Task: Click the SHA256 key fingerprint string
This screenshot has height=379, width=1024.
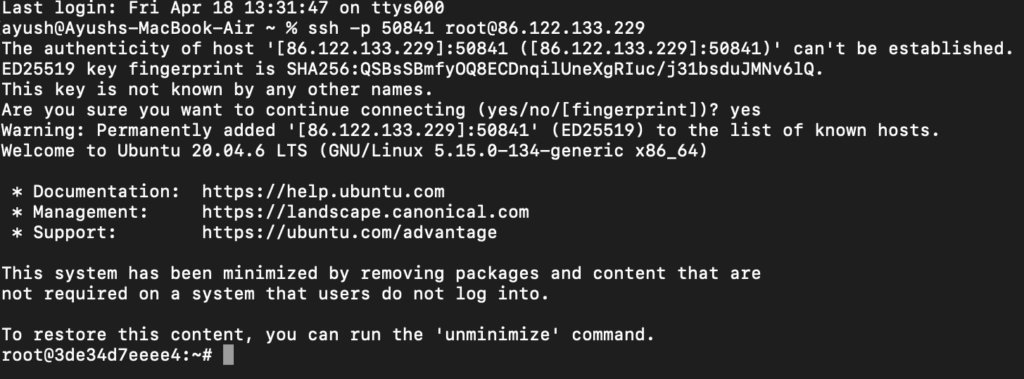Action: click(551, 69)
